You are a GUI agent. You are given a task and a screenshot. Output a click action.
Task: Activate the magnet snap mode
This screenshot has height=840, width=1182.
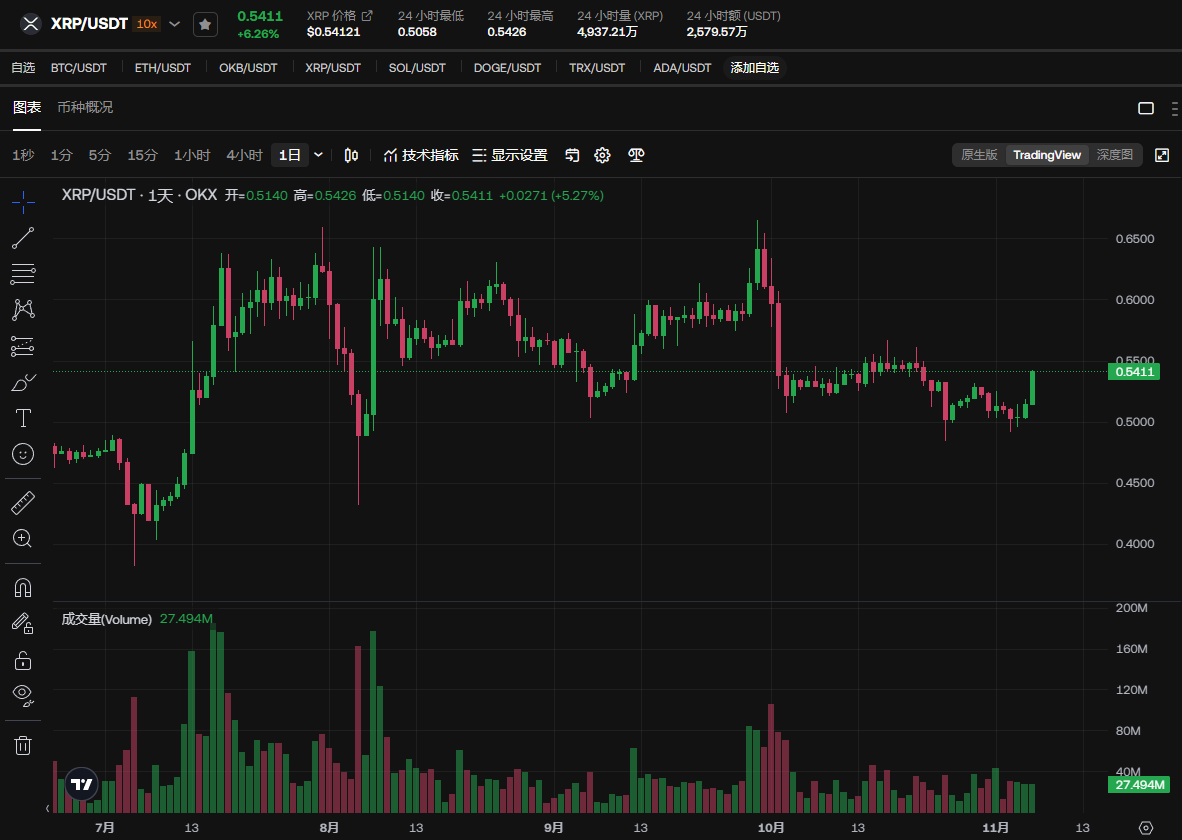[23, 587]
